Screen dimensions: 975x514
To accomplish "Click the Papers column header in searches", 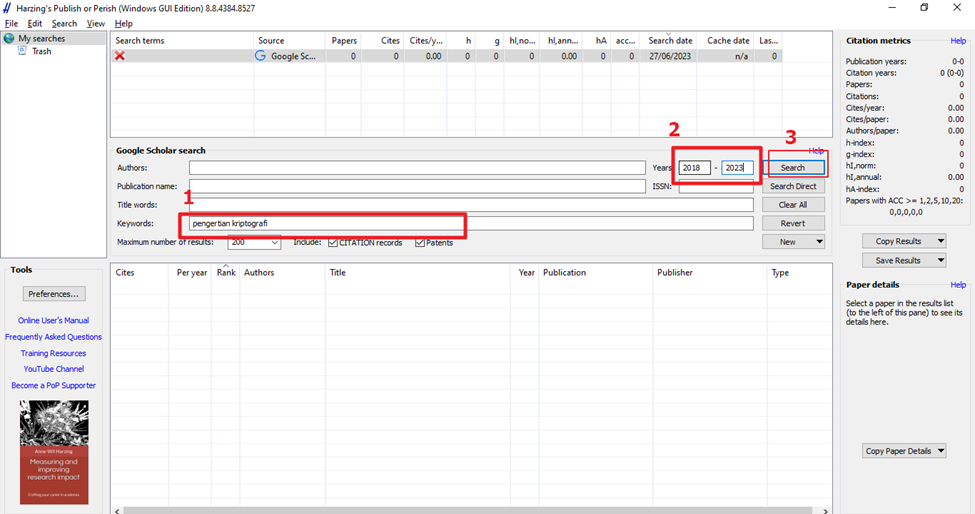I will [x=343, y=40].
